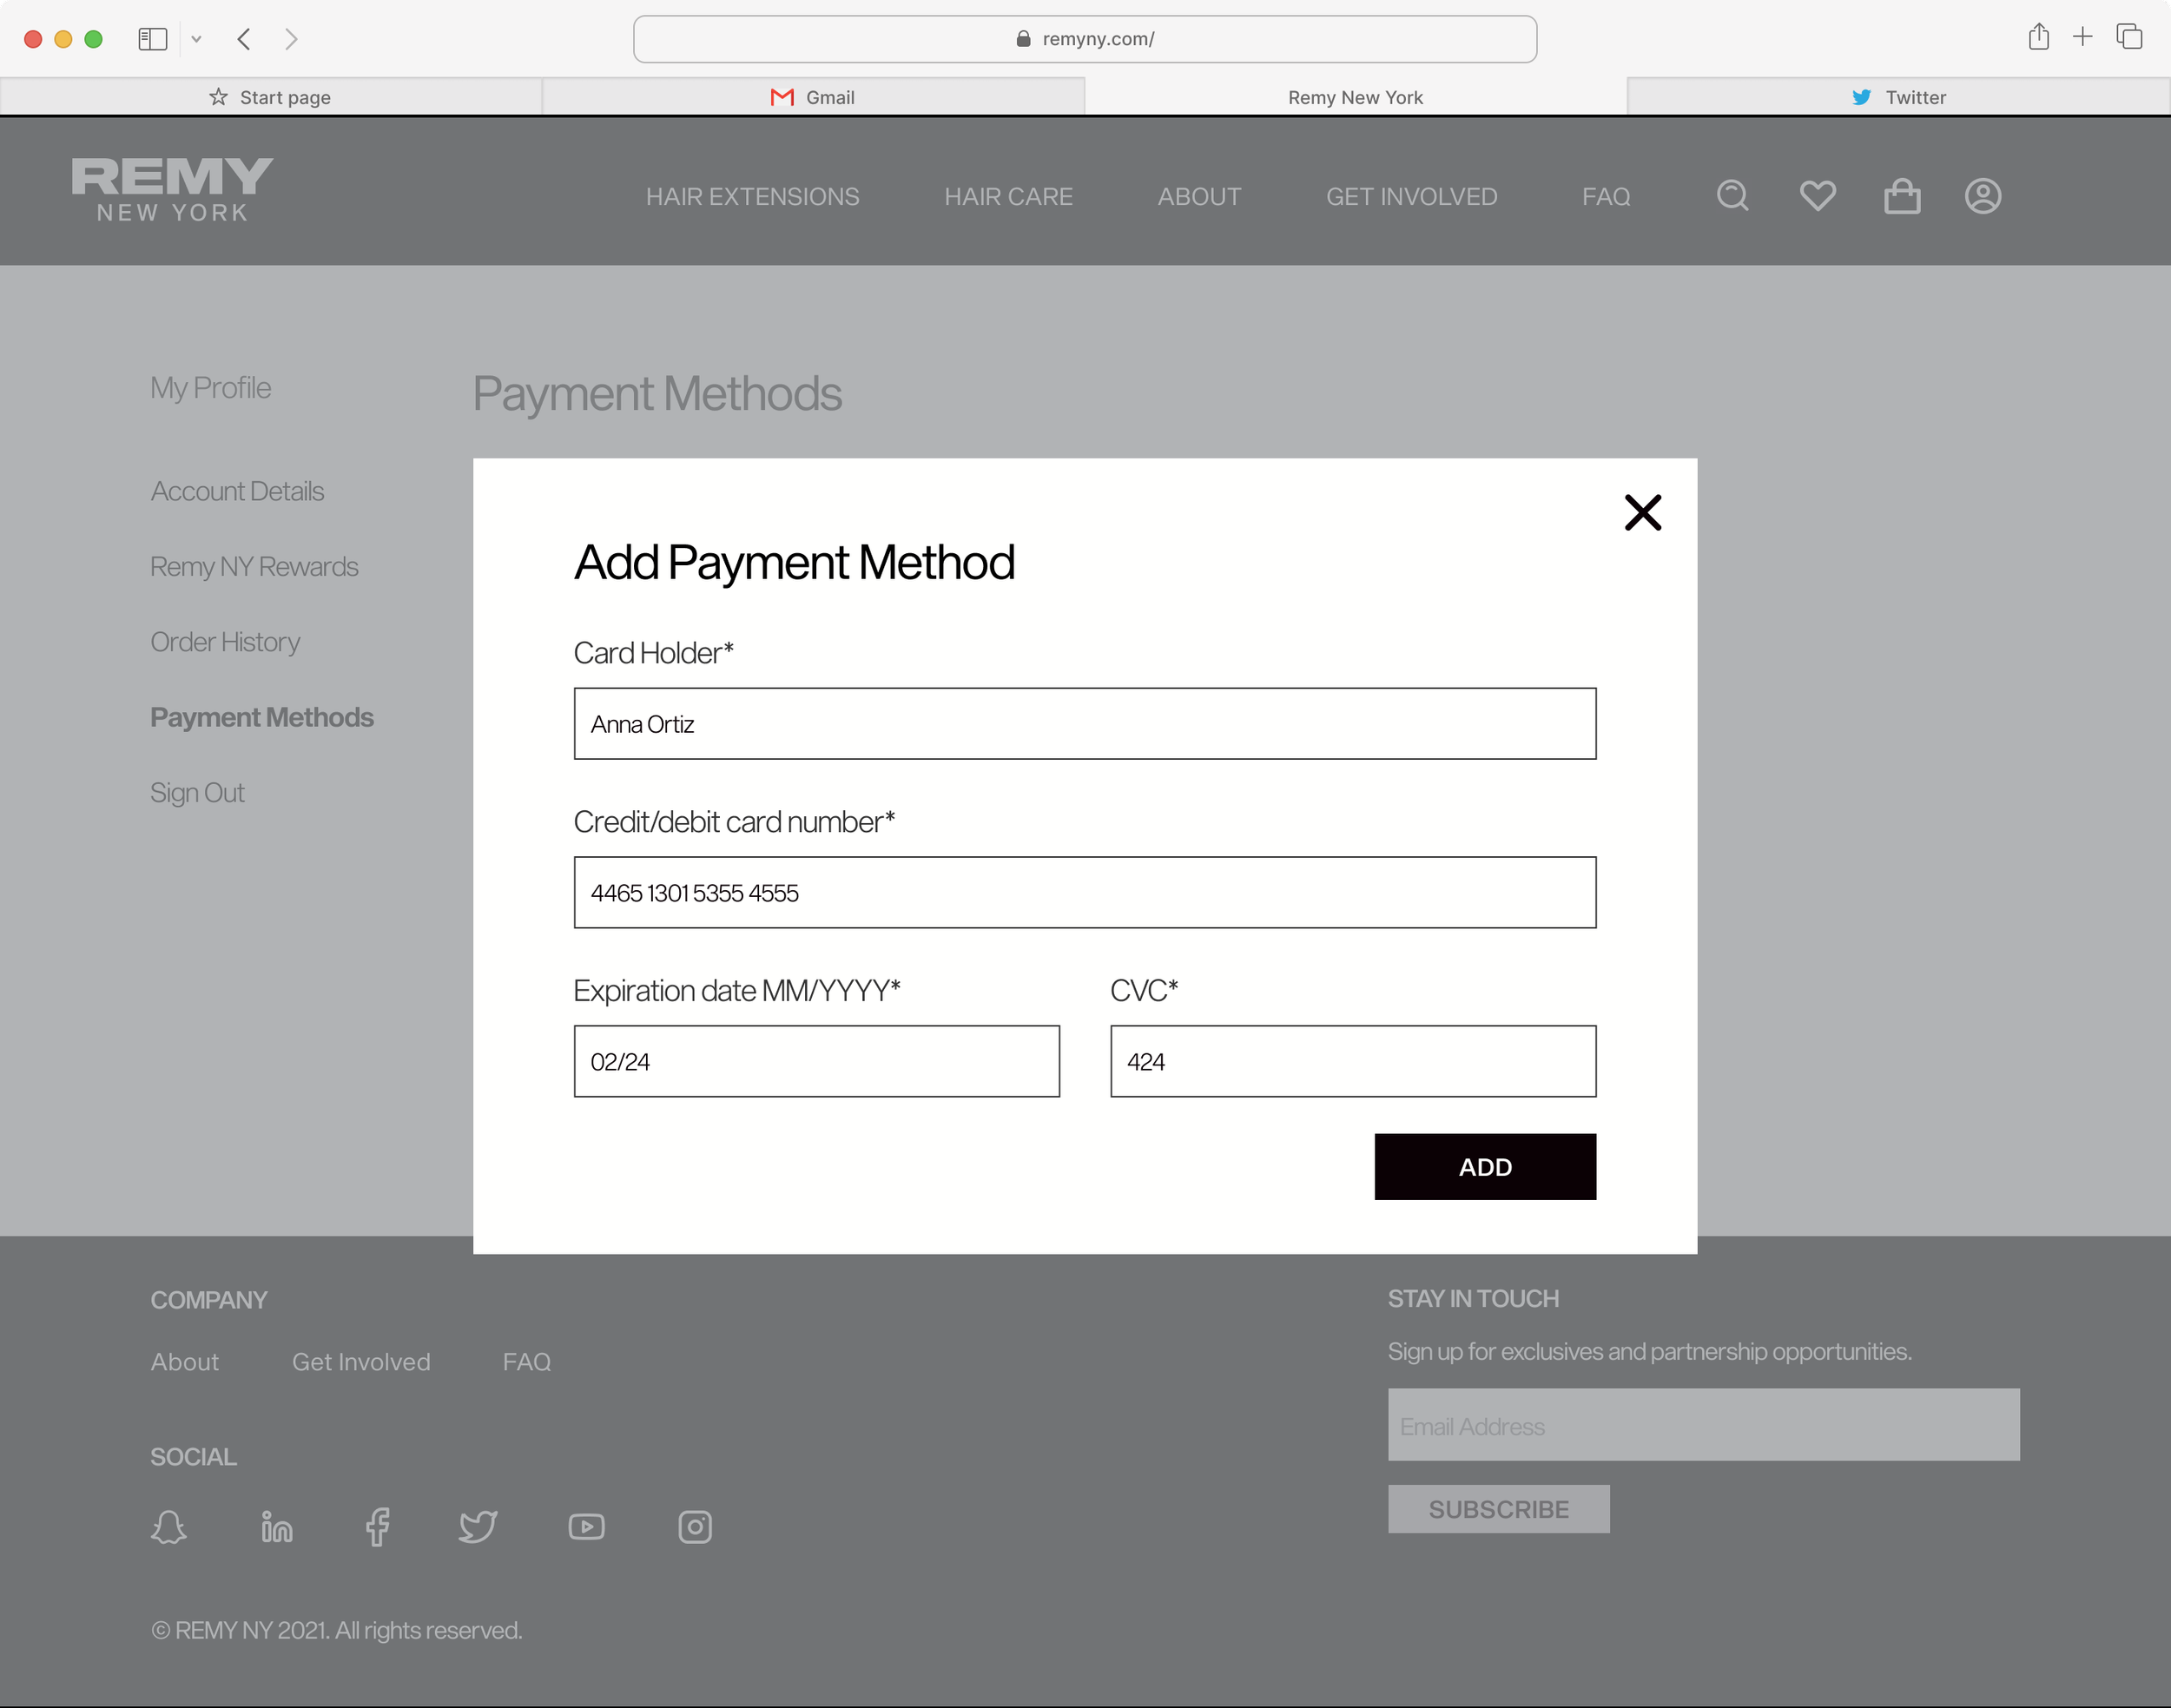The height and width of the screenshot is (1708, 2171).
Task: Click the CVC input field
Action: 1352,1061
